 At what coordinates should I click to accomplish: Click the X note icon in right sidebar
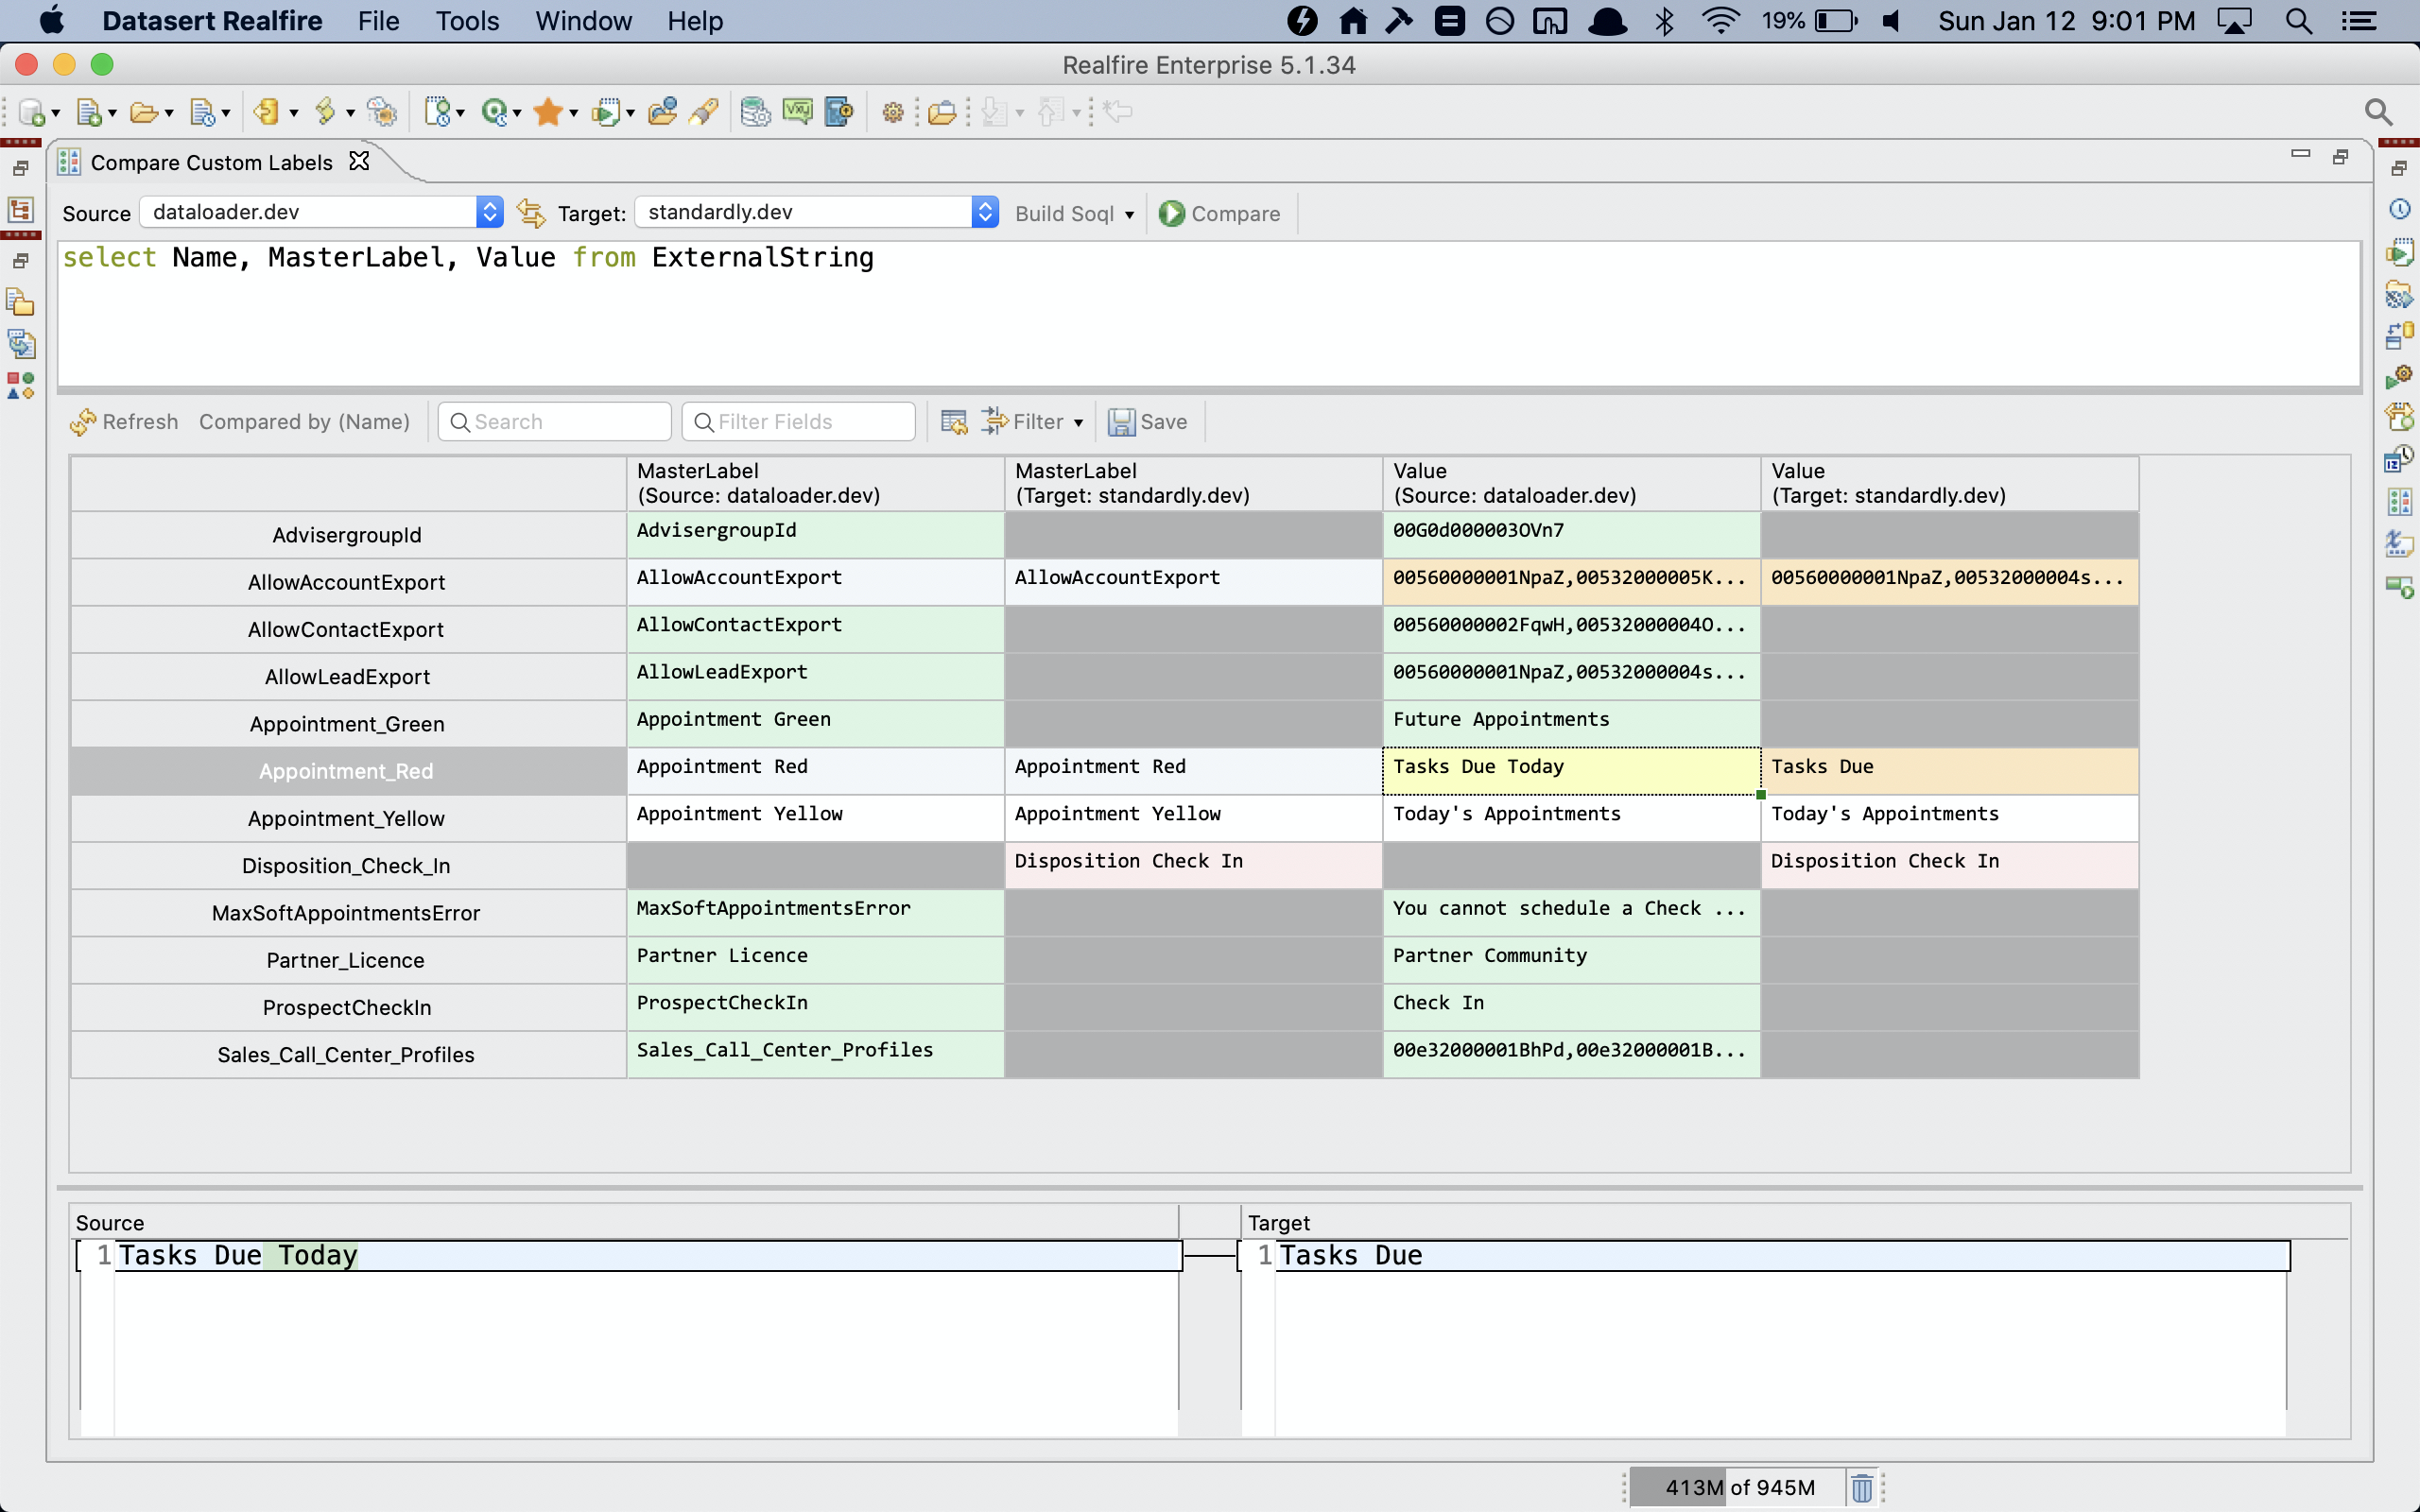(2399, 543)
